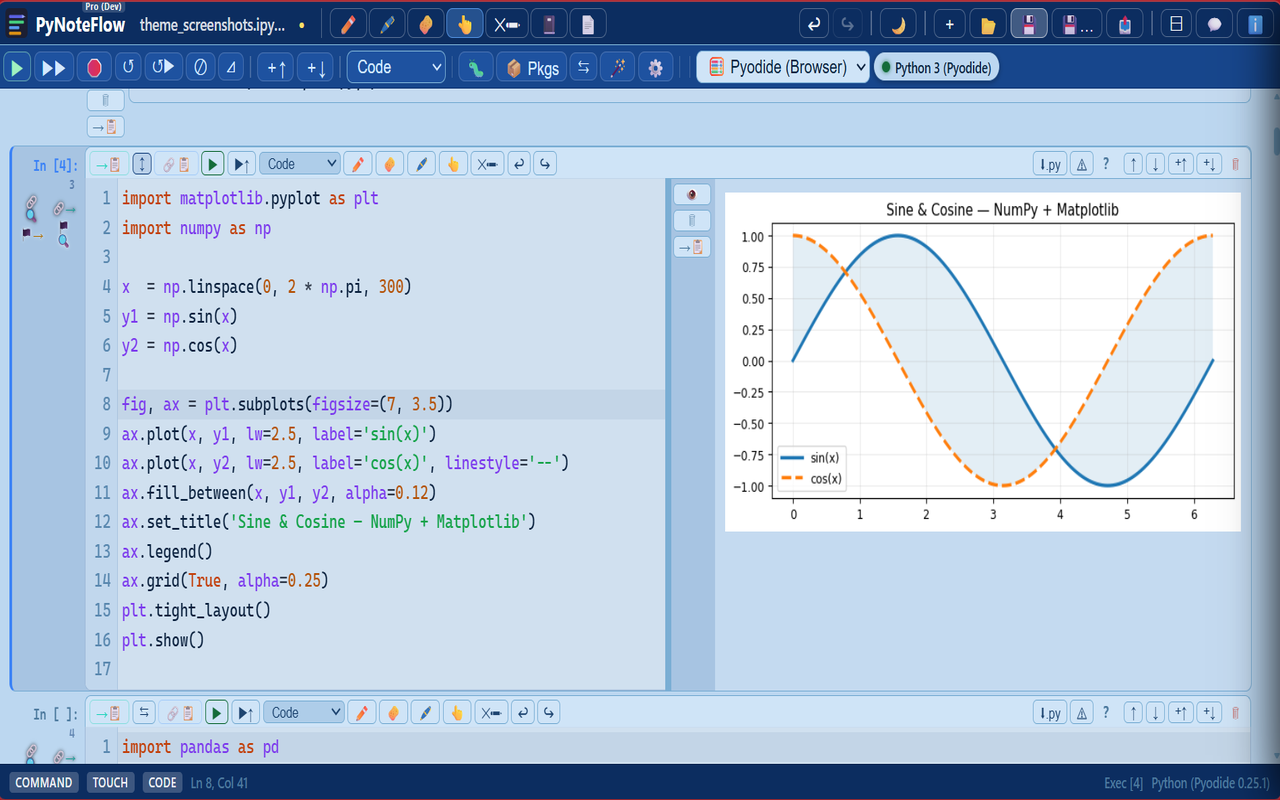Image resolution: width=1280 pixels, height=800 pixels.
Task: Clear output with trash icon beside plot
Action: [692, 220]
